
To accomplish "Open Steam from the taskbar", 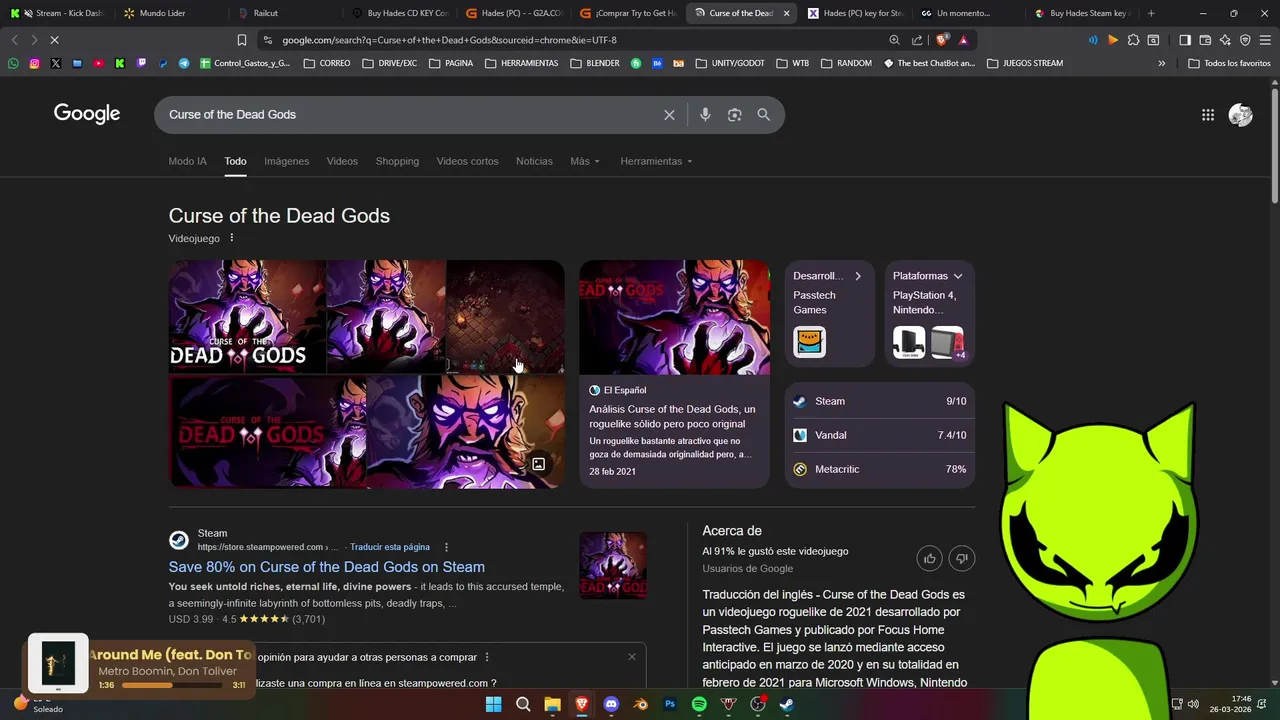I will [787, 704].
